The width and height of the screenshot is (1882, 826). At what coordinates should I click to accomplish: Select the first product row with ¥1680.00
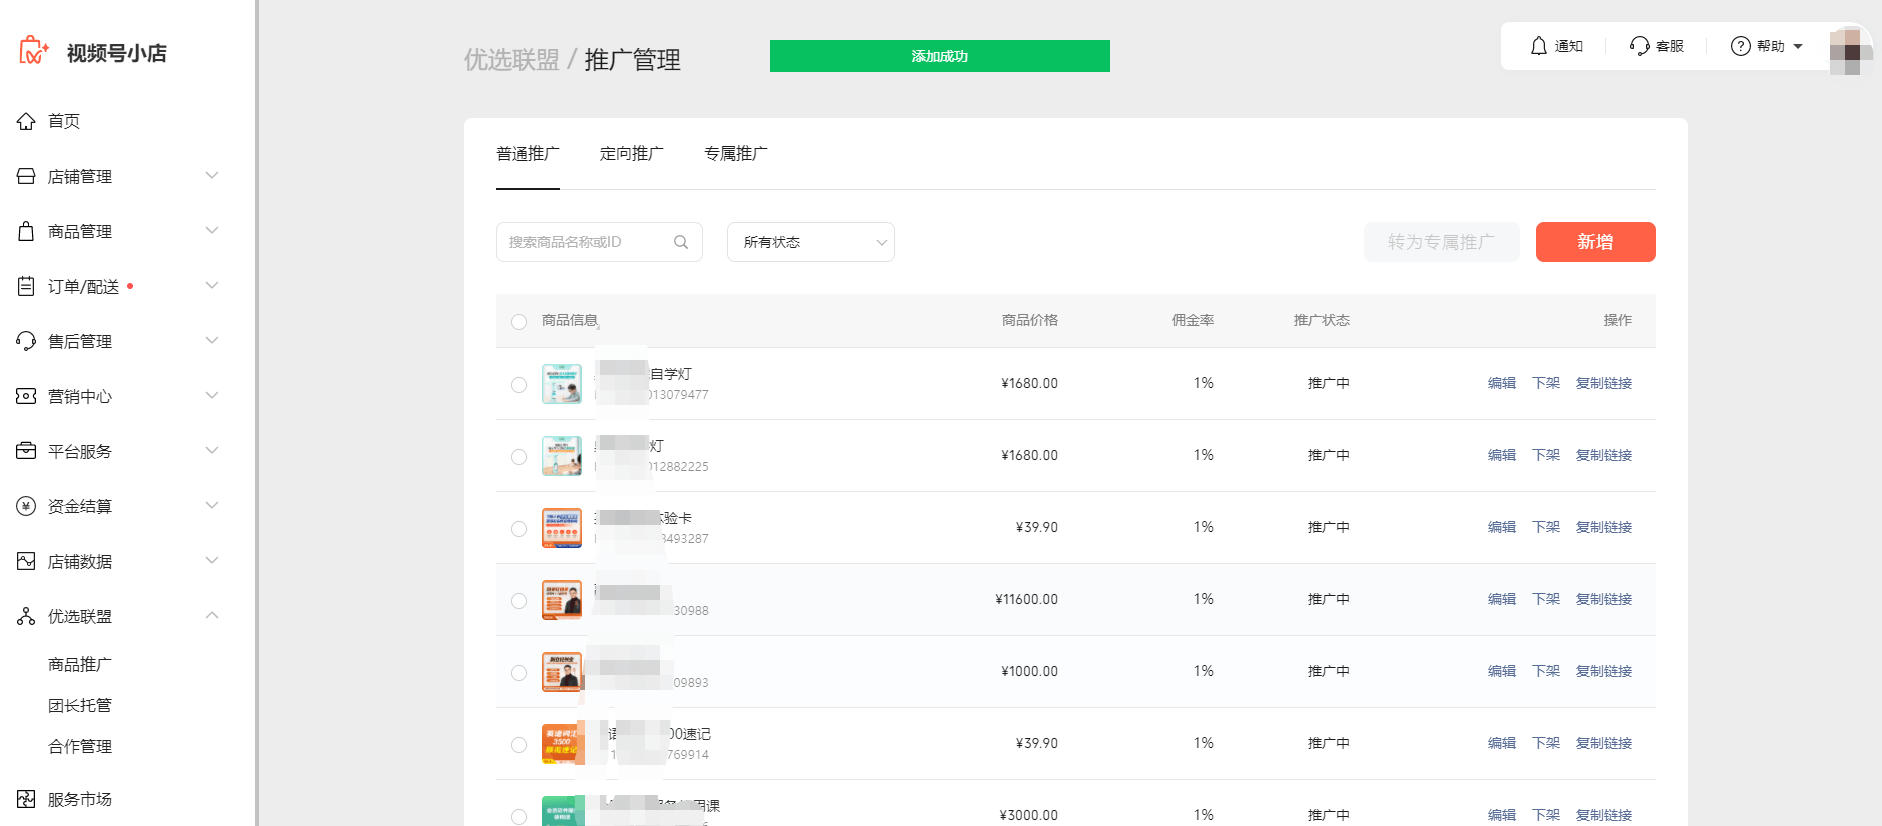tap(519, 385)
